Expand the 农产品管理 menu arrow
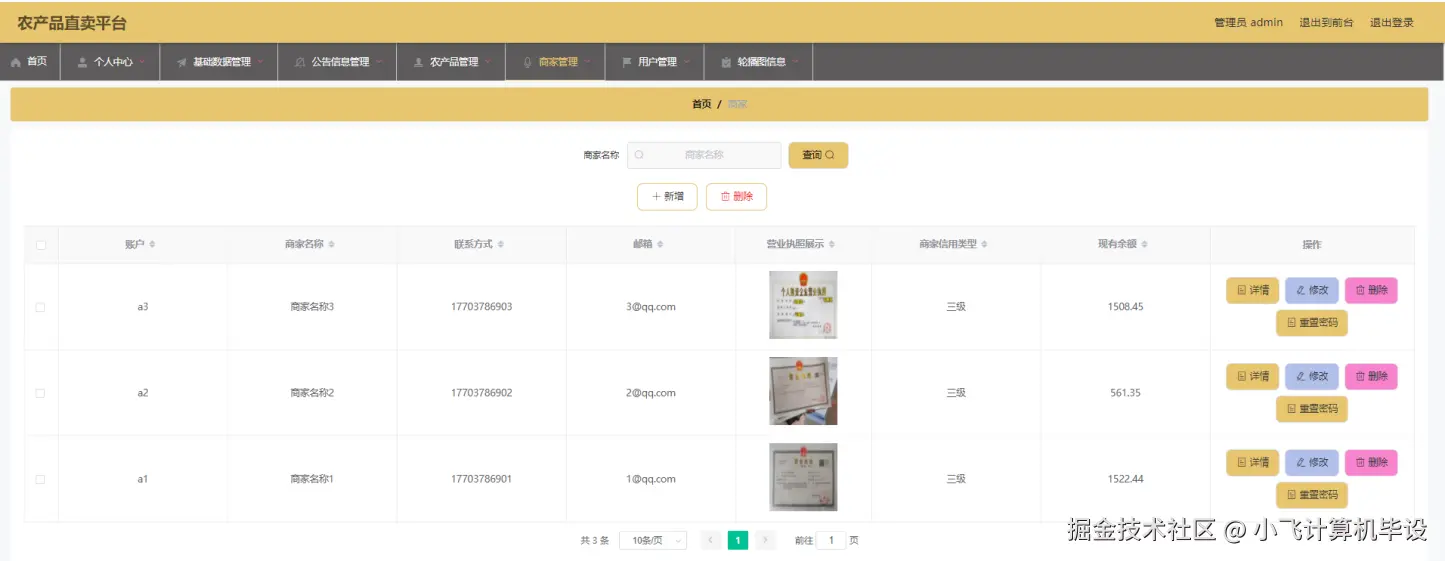Image resolution: width=1445 pixels, height=561 pixels. click(488, 62)
